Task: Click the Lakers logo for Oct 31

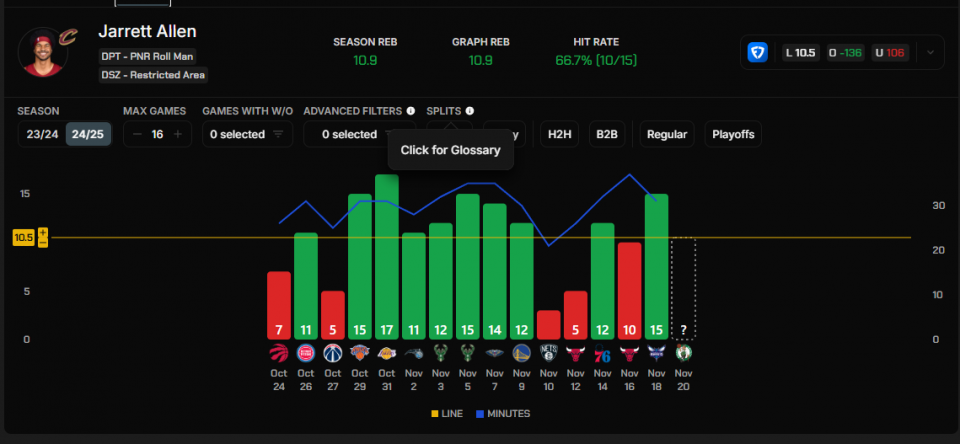Action: click(387, 353)
